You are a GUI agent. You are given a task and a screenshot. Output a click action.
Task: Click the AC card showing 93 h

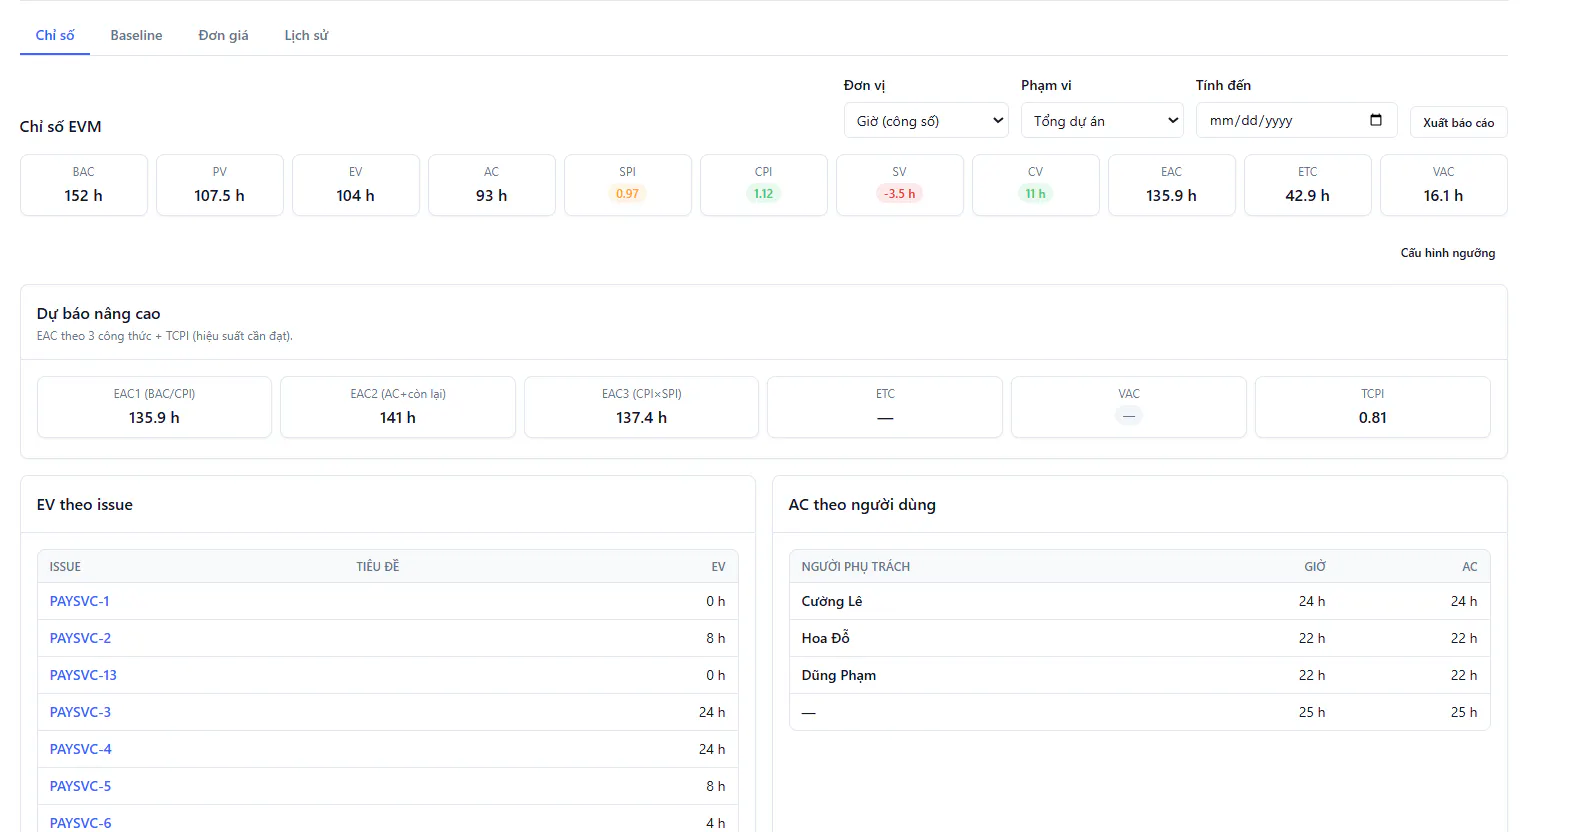(x=492, y=185)
